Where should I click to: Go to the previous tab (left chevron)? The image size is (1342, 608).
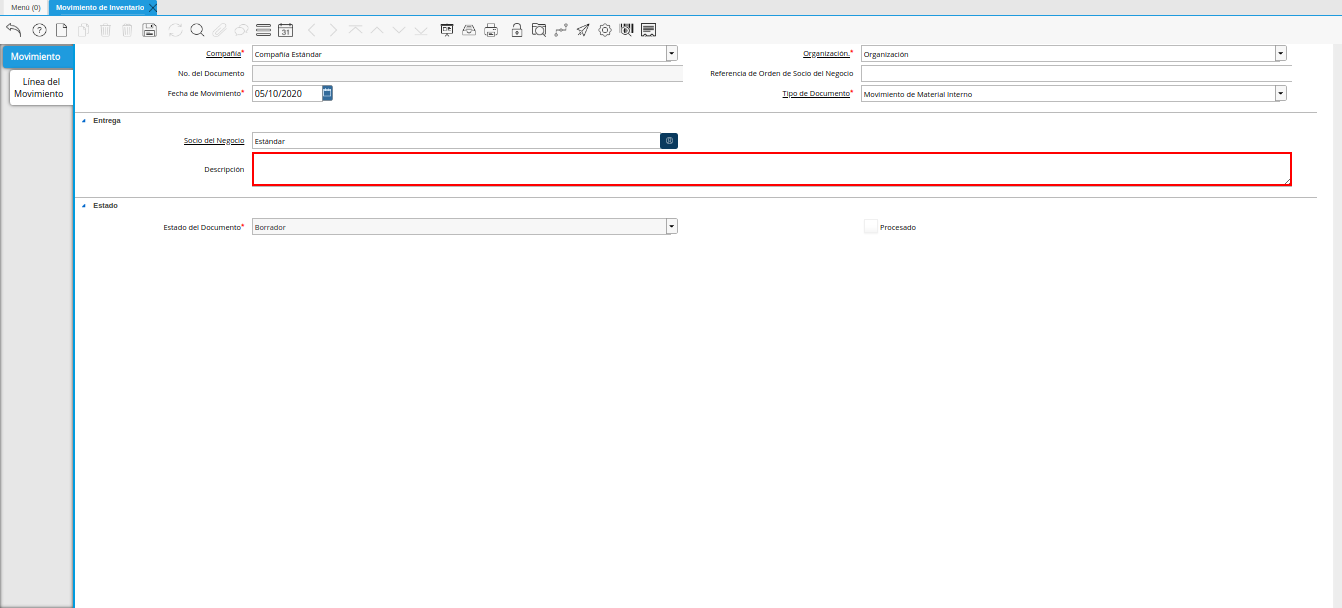pos(312,30)
